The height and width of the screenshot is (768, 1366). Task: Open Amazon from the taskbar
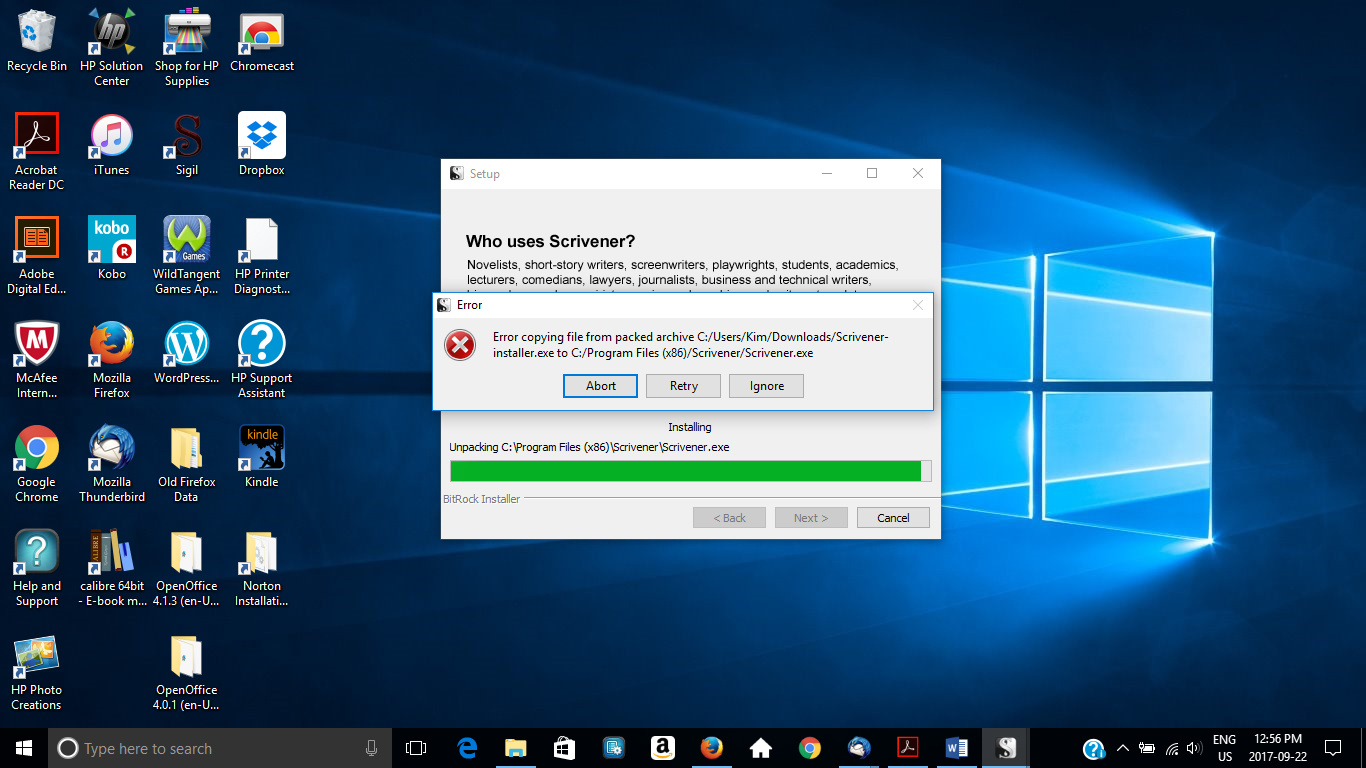coord(663,748)
